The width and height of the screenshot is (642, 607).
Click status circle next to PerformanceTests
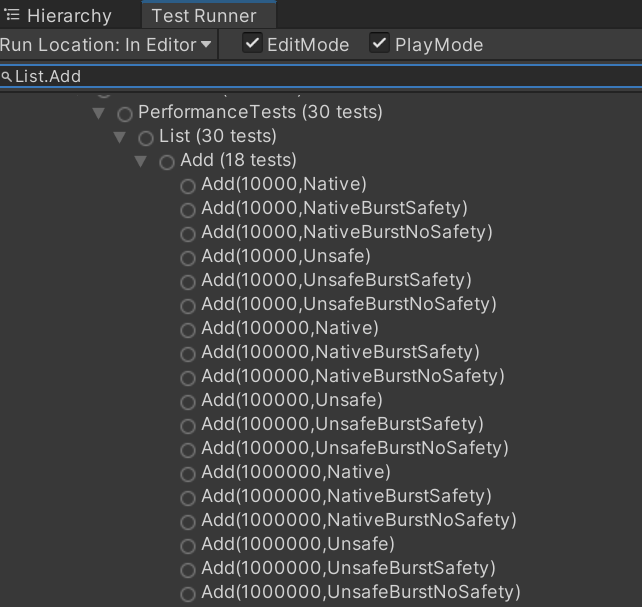(125, 113)
